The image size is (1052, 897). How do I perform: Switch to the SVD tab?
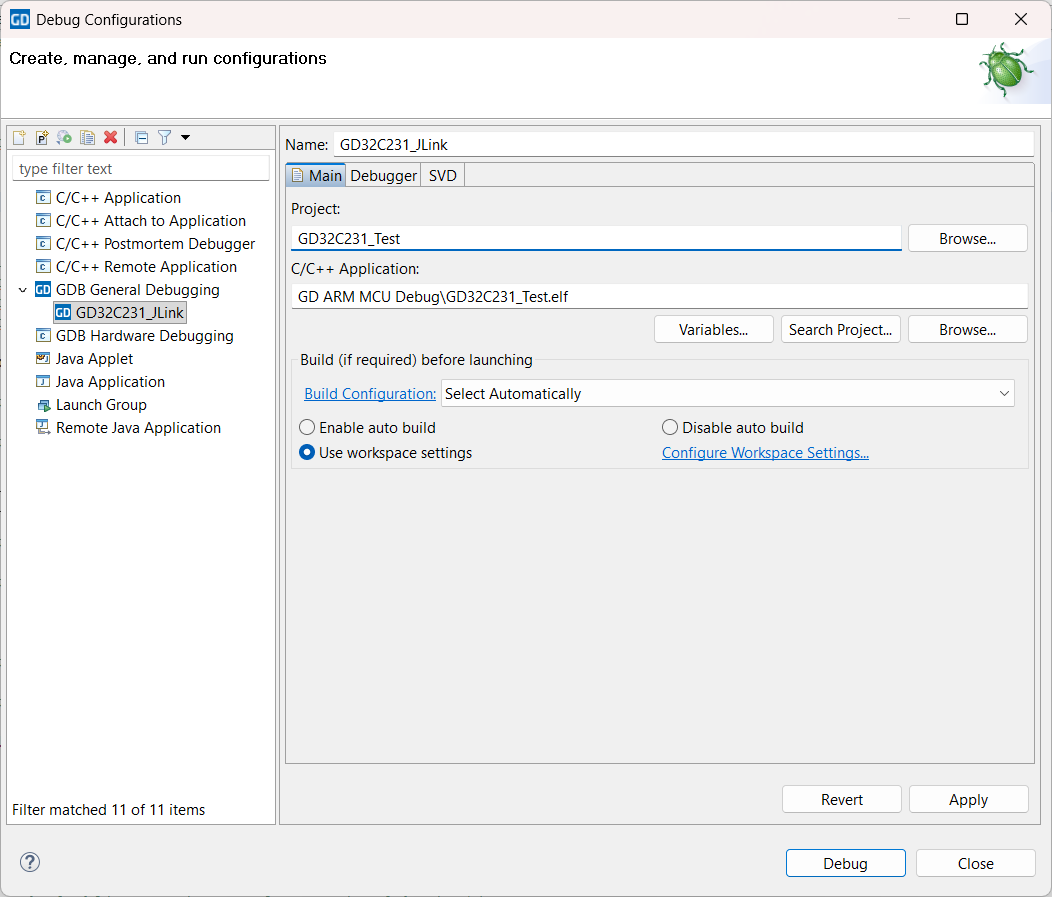pyautogui.click(x=442, y=176)
